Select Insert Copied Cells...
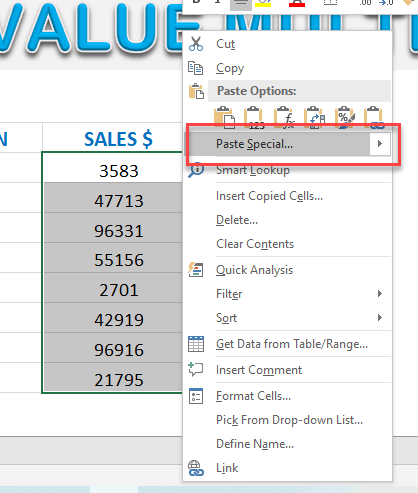The image size is (418, 493). pos(269,196)
